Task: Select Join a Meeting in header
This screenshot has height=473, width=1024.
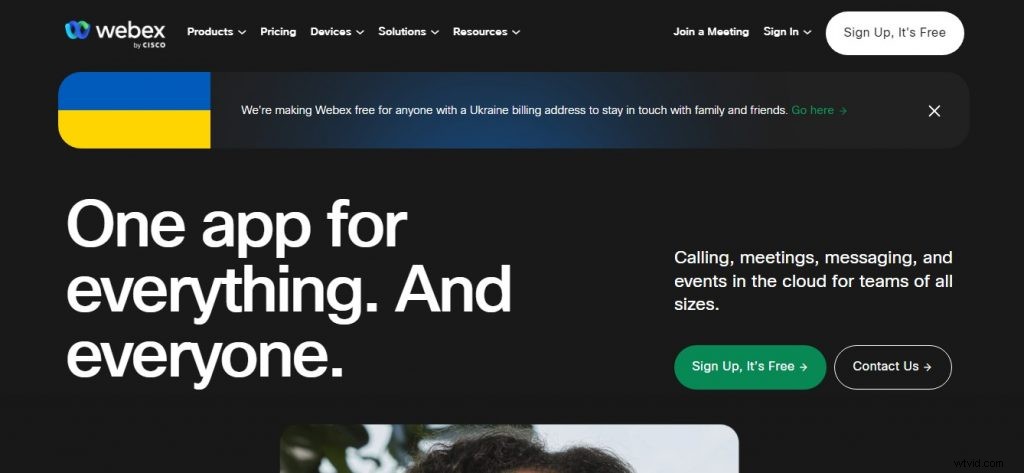Action: click(x=711, y=31)
